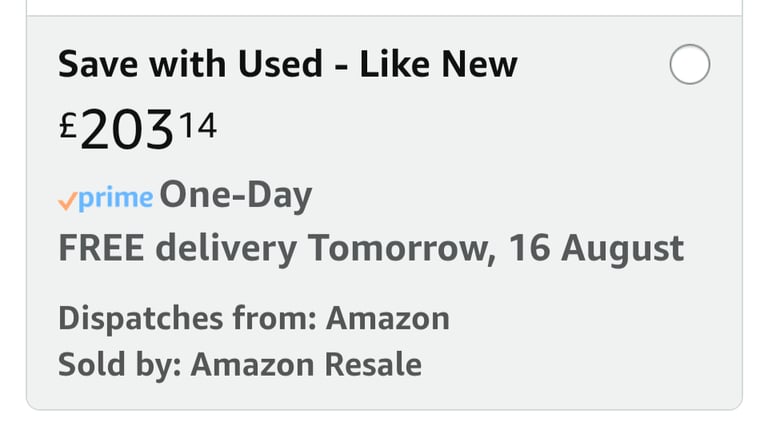The image size is (768, 426).
Task: Click the Dispatches from: Amazon line
Action: (254, 319)
